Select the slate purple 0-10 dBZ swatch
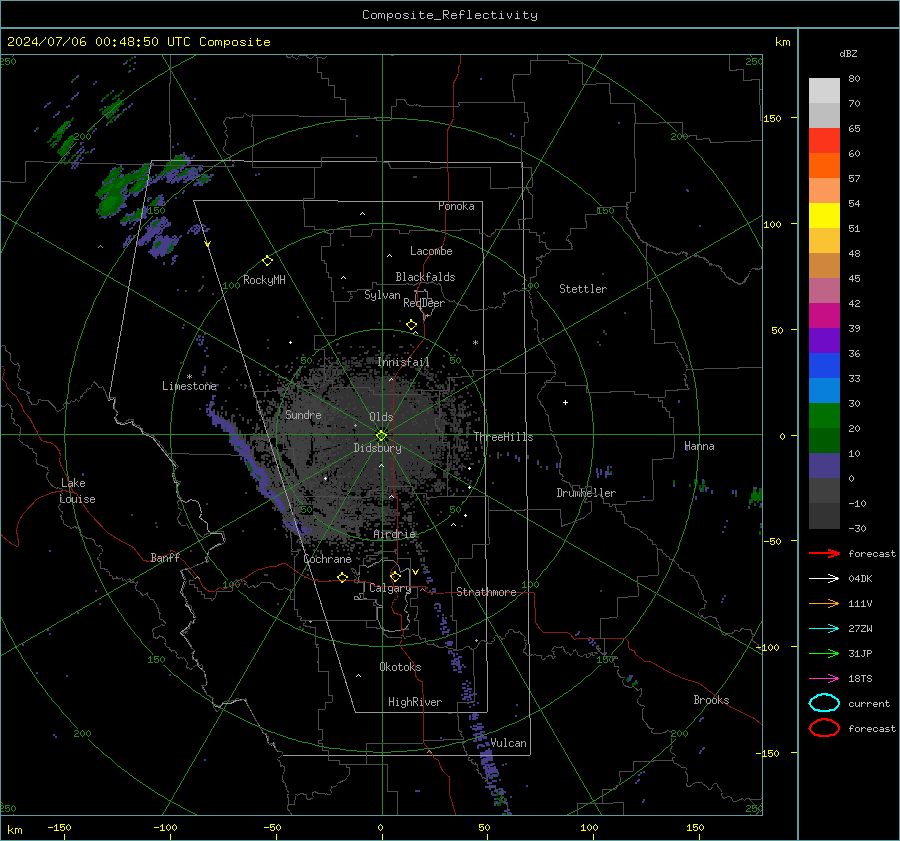This screenshot has width=900, height=841. coord(824,466)
